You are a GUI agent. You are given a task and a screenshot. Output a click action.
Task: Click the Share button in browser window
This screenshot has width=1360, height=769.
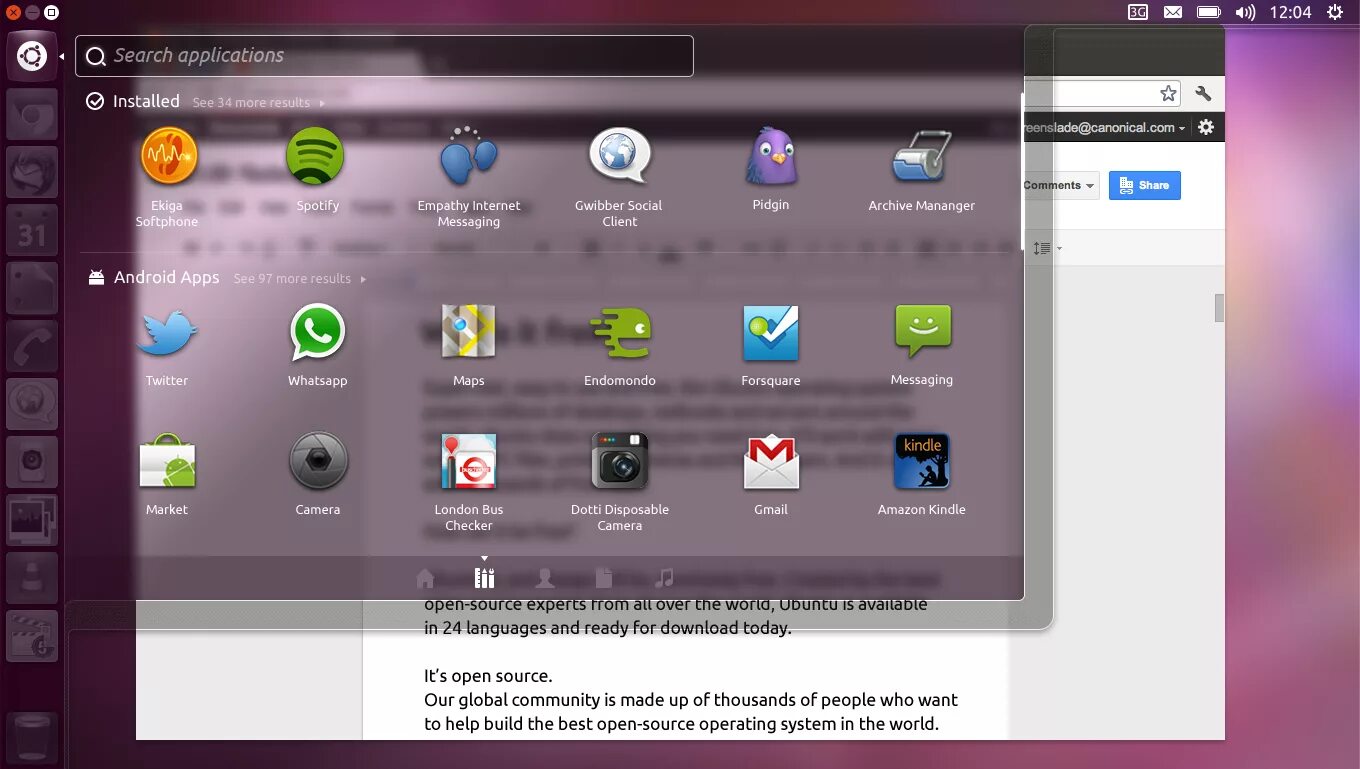click(1145, 185)
